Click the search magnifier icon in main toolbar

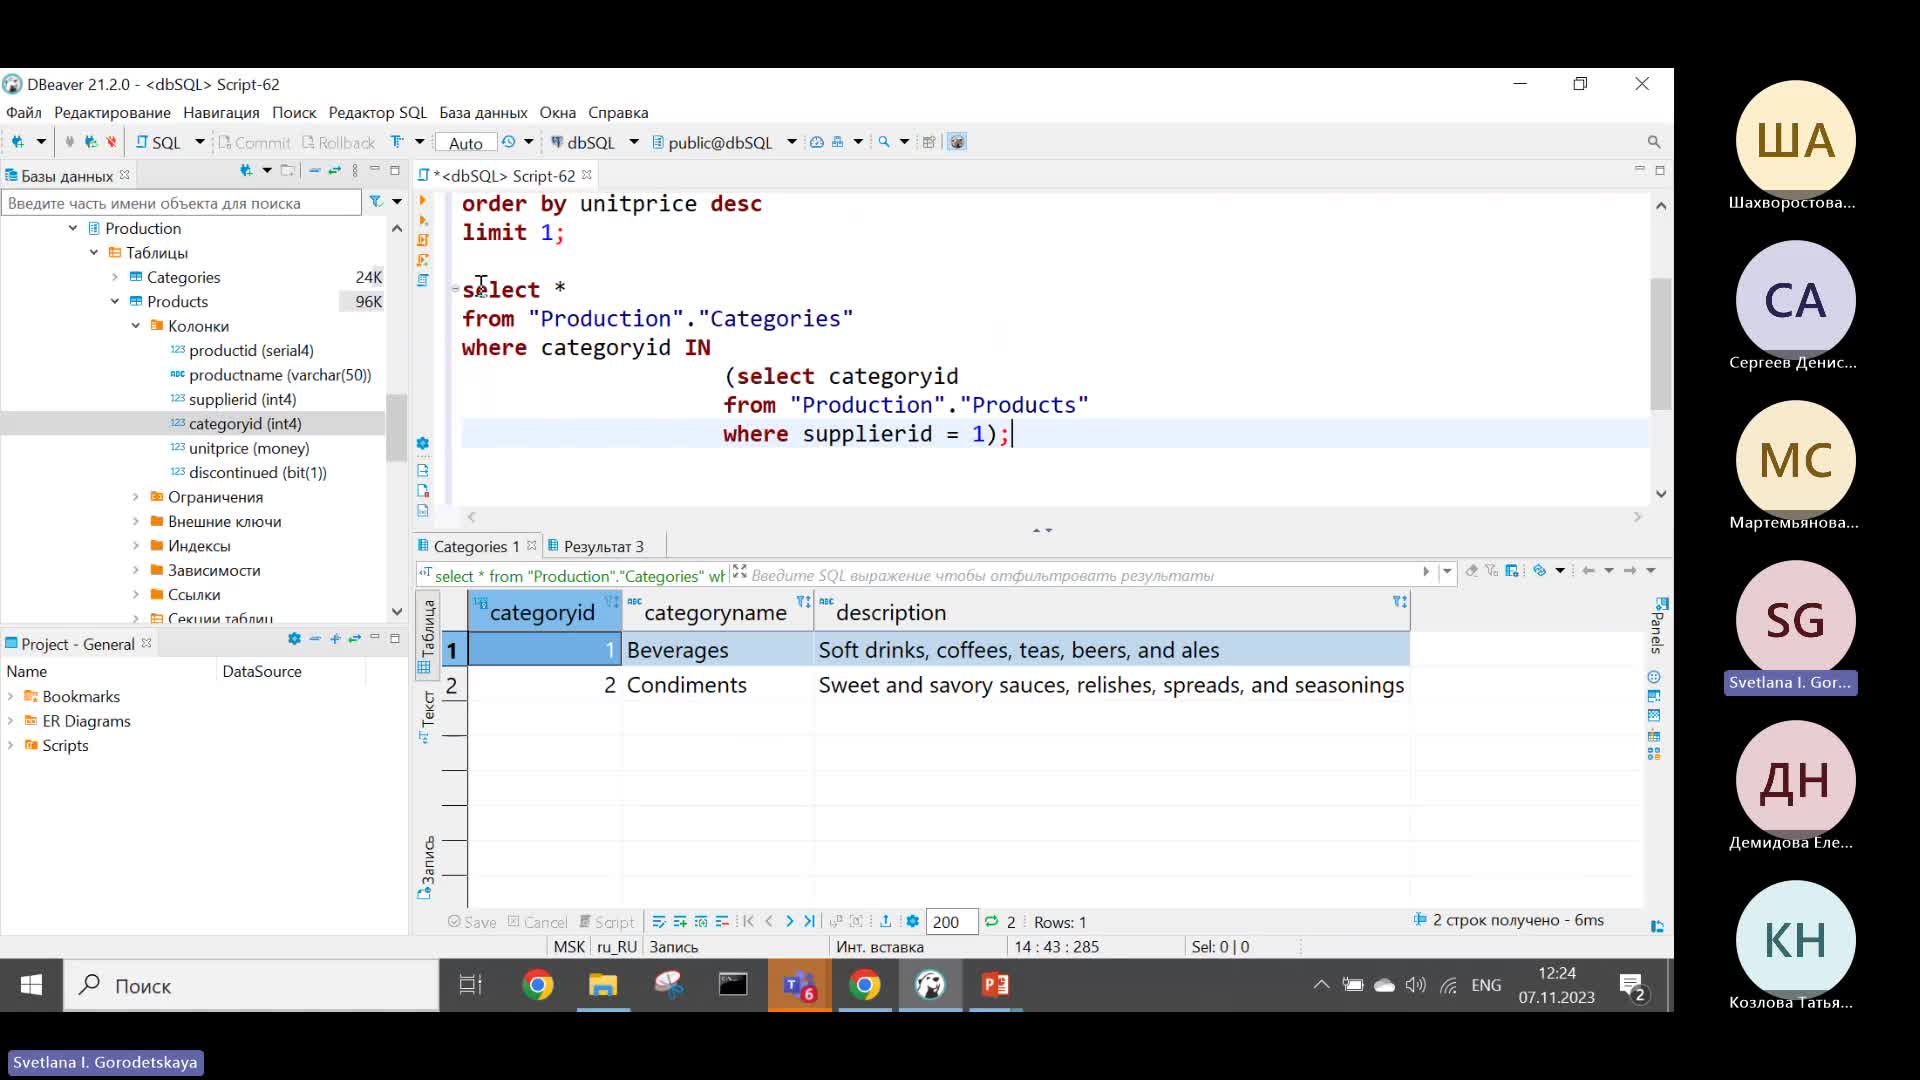[883, 142]
